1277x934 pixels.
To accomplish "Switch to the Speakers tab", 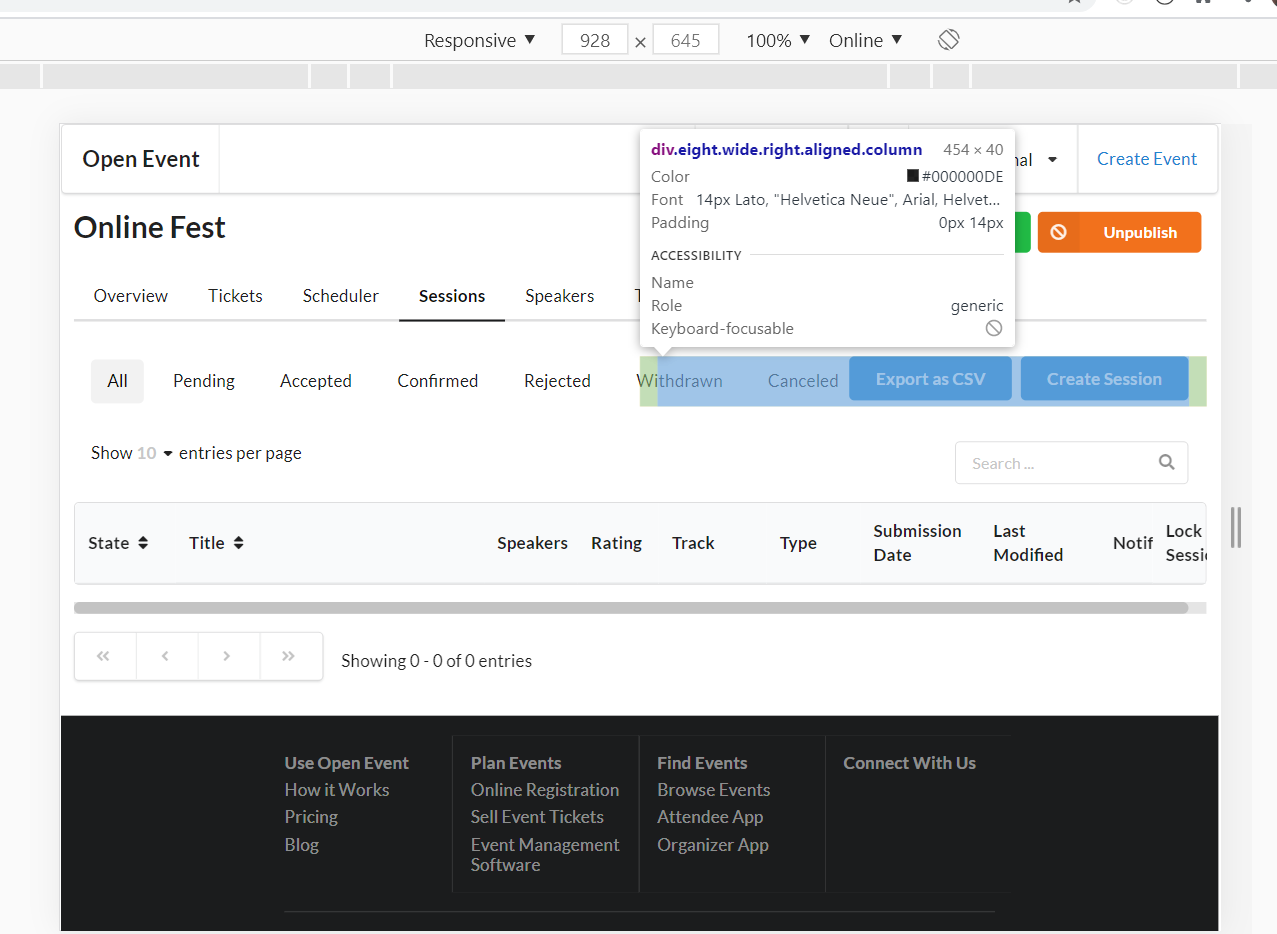I will (560, 296).
